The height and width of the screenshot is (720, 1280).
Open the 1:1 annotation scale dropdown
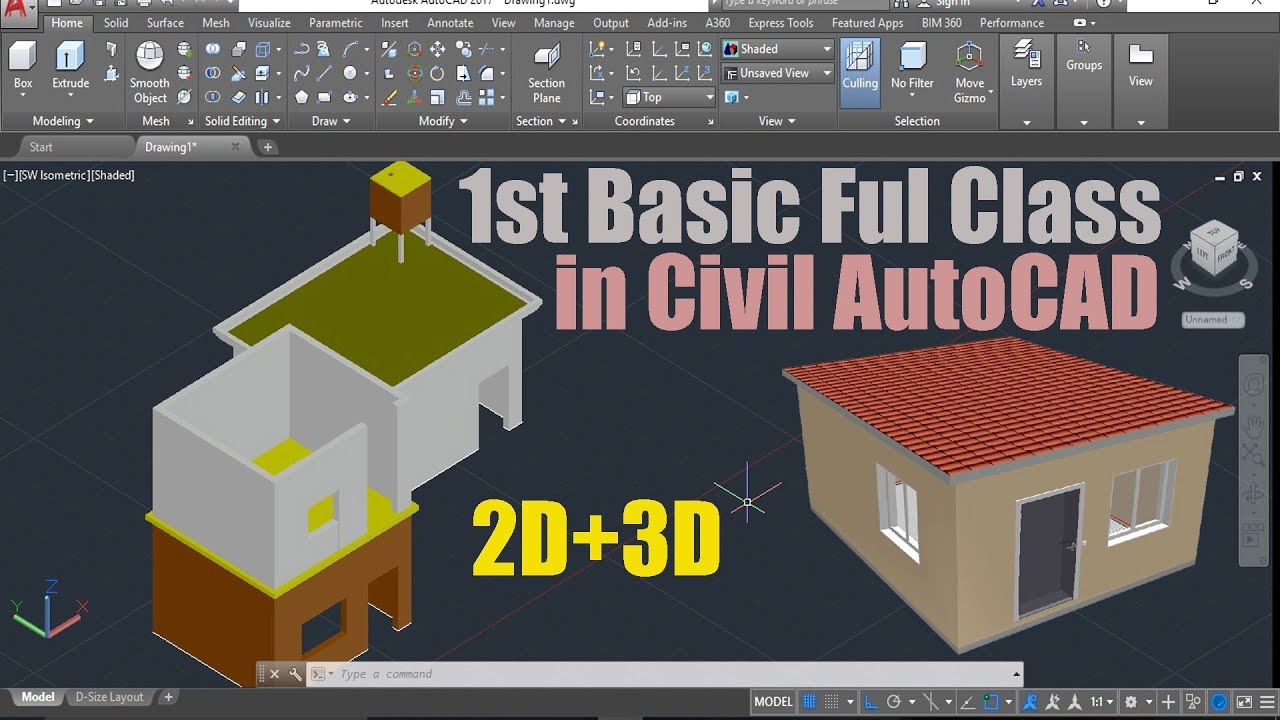1102,702
